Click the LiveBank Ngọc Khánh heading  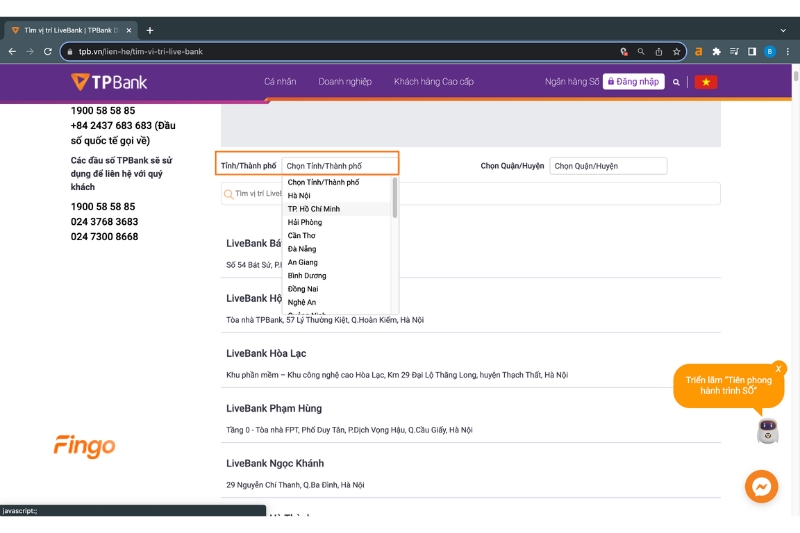[275, 464]
